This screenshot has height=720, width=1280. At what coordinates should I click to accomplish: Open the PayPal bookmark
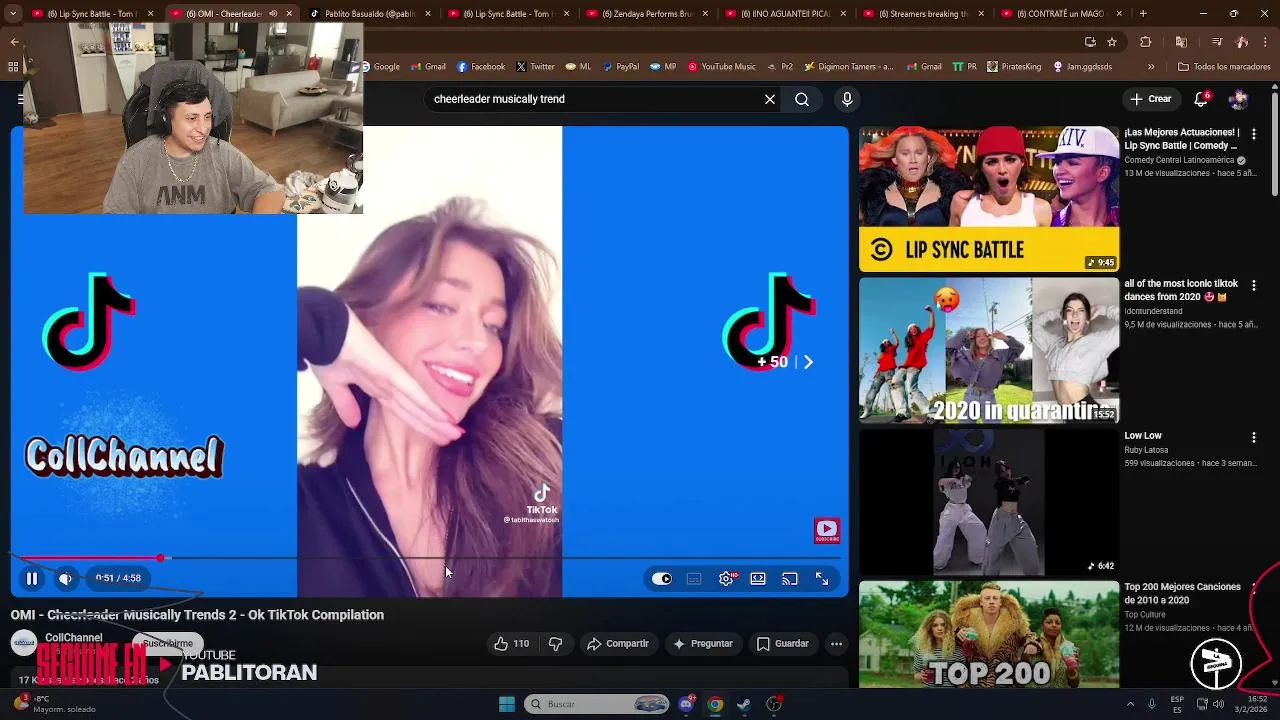pos(620,67)
